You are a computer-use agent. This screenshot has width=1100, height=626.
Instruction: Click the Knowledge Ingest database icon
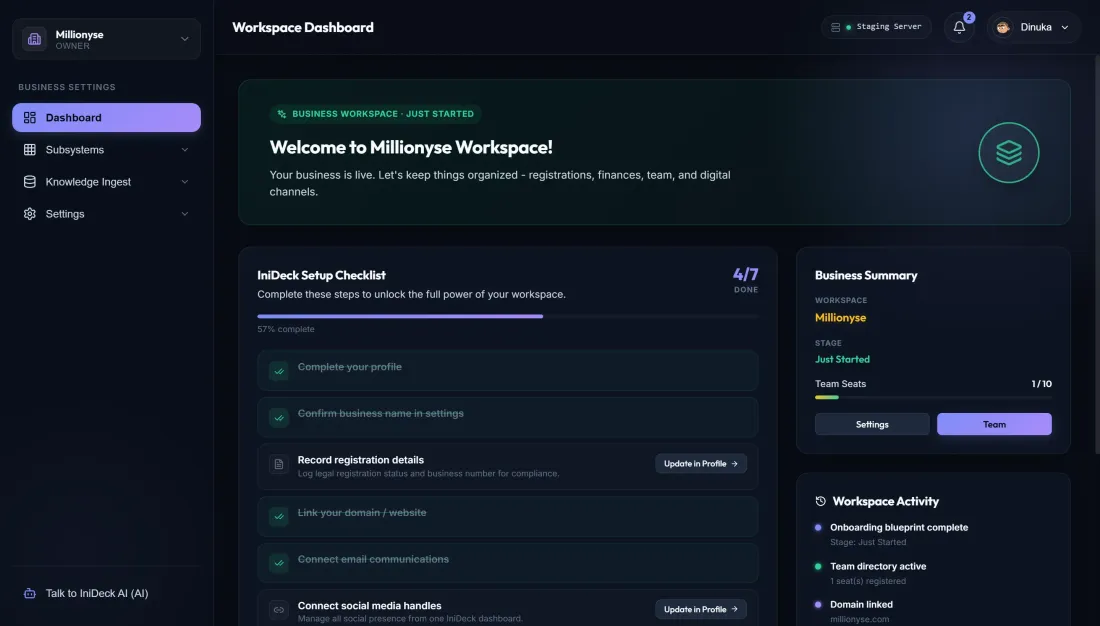click(x=29, y=182)
